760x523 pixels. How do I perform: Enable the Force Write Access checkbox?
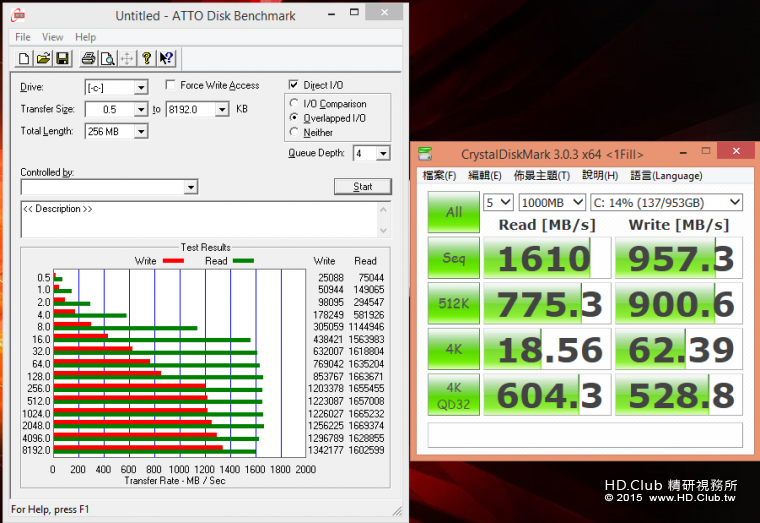coord(171,86)
